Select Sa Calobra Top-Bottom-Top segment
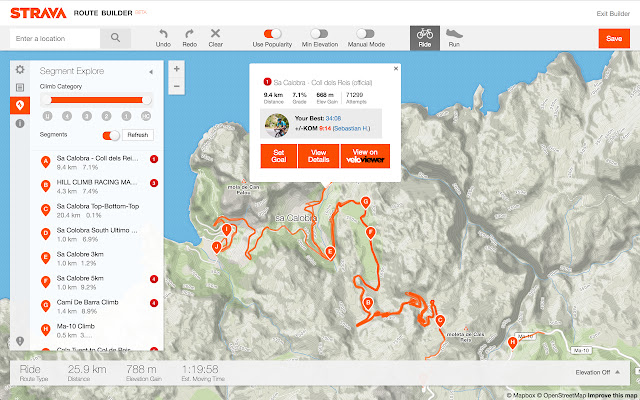The height and width of the screenshot is (400, 640). [x=98, y=211]
